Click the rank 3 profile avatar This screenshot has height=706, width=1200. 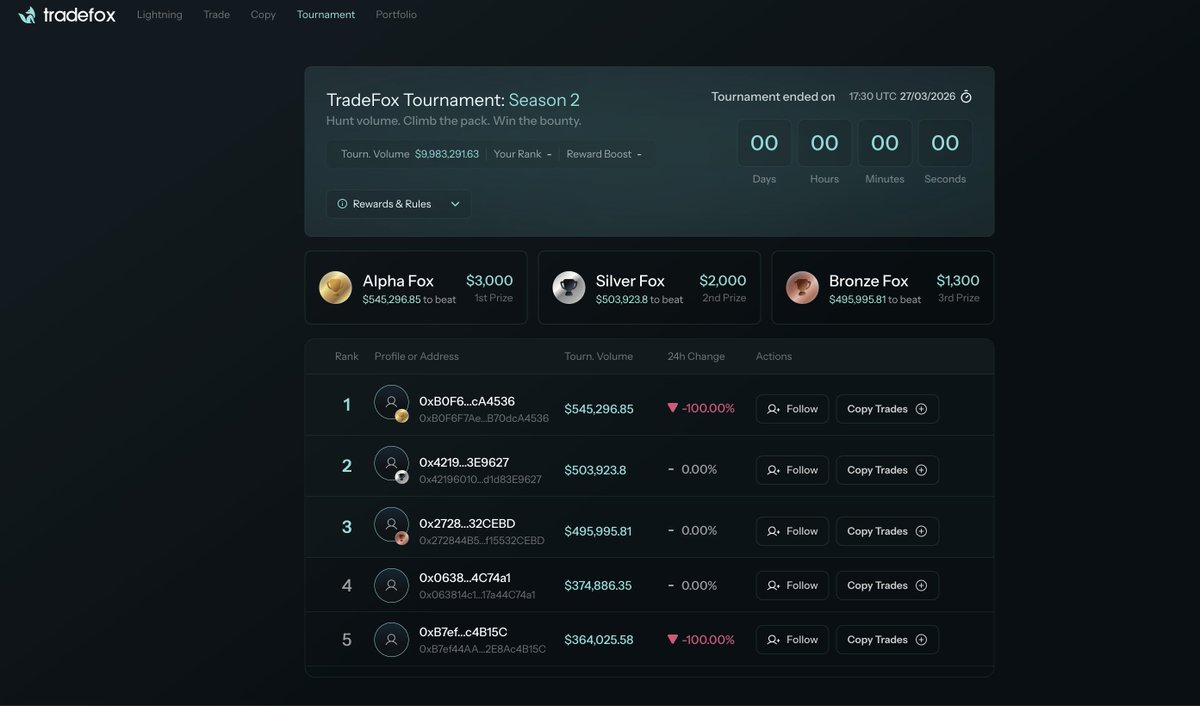coord(391,524)
